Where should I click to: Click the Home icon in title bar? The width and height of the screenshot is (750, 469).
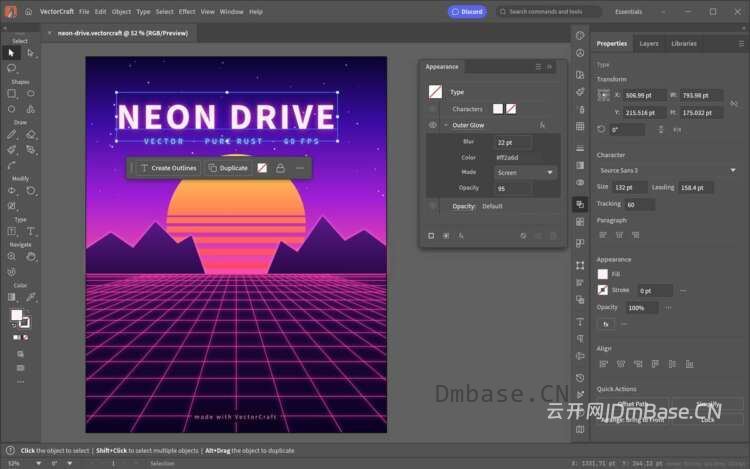pyautogui.click(x=28, y=11)
